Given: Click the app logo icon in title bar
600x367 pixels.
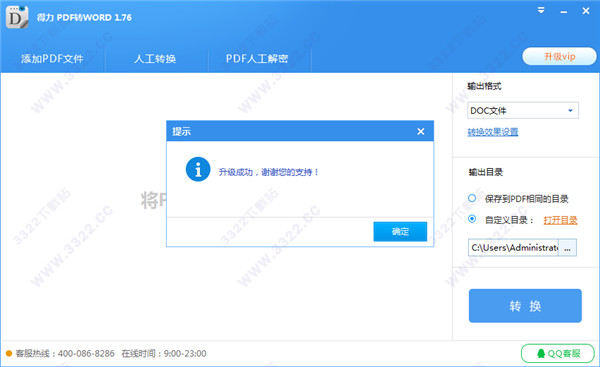Looking at the screenshot, I should coord(17,17).
